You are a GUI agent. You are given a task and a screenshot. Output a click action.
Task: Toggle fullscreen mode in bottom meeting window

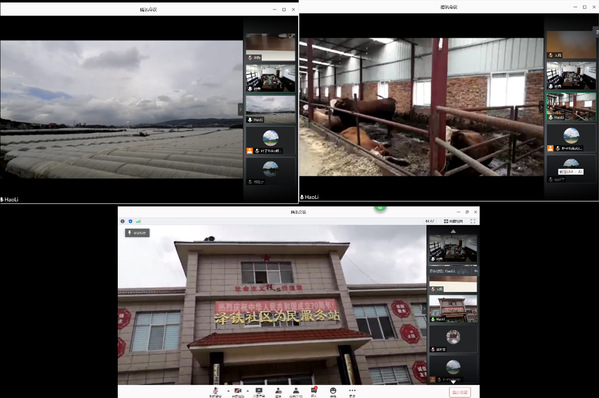473,221
